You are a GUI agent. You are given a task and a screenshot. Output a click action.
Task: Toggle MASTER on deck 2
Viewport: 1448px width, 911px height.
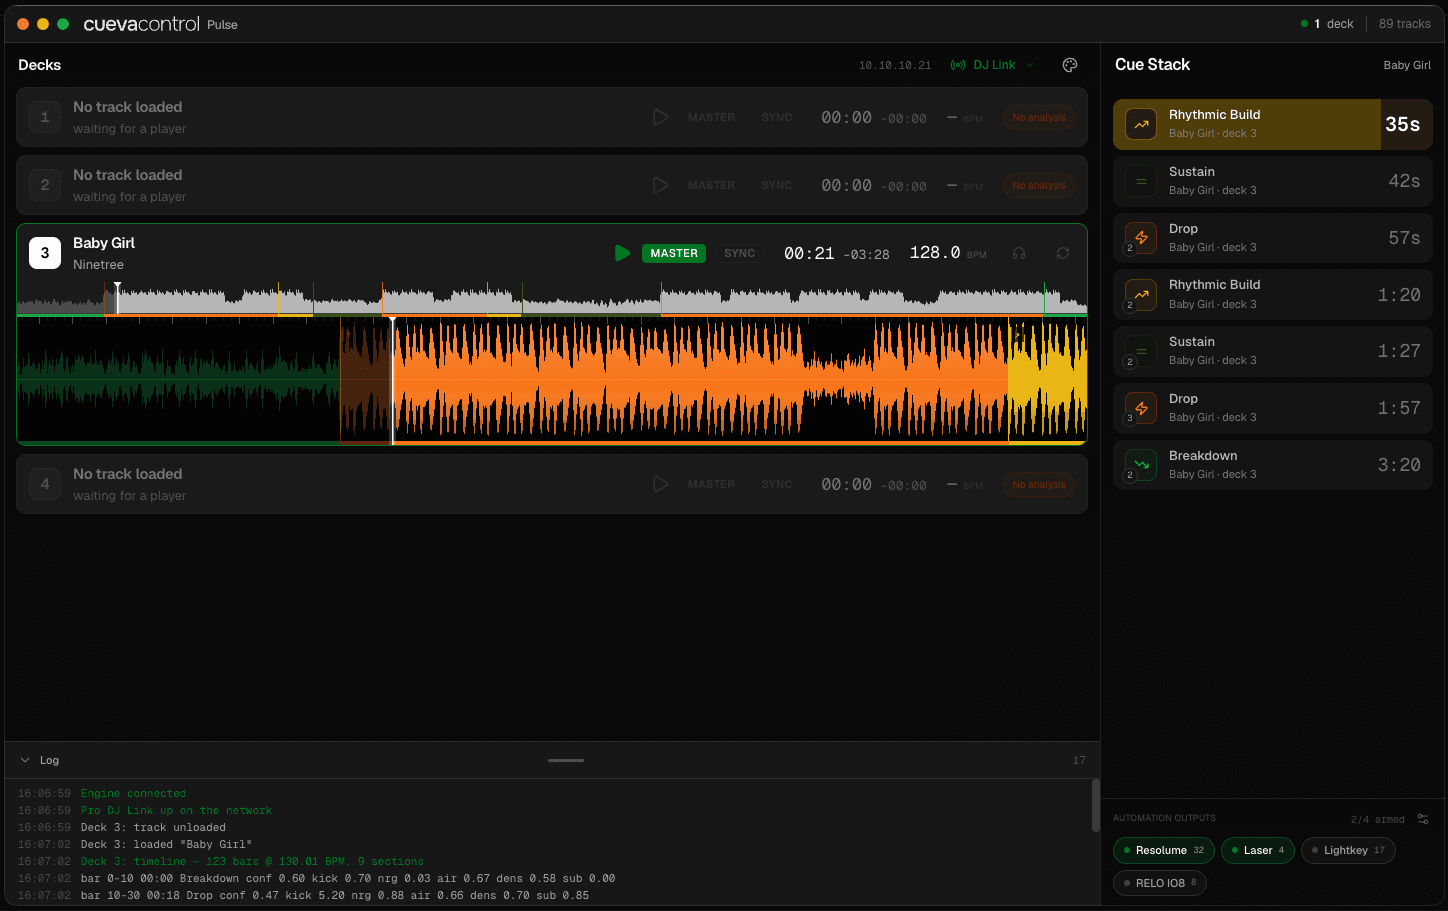[x=711, y=185]
